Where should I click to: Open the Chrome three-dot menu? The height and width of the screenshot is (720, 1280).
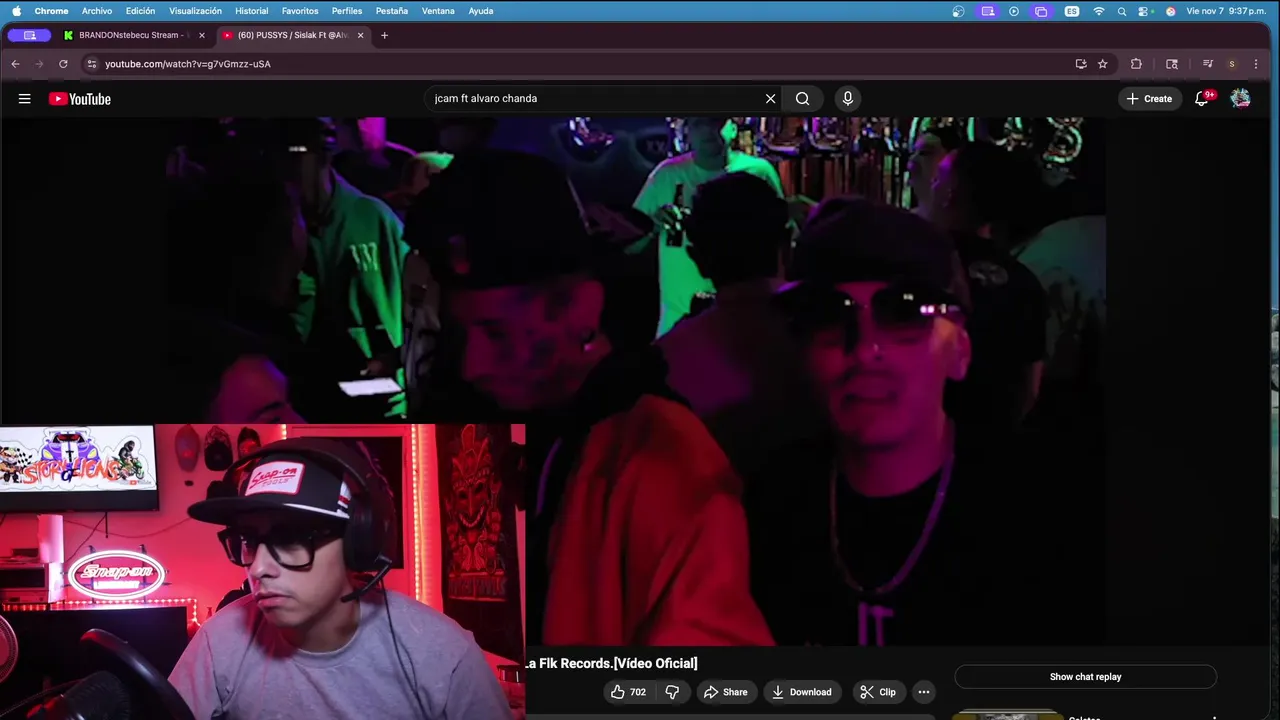[x=1256, y=64]
